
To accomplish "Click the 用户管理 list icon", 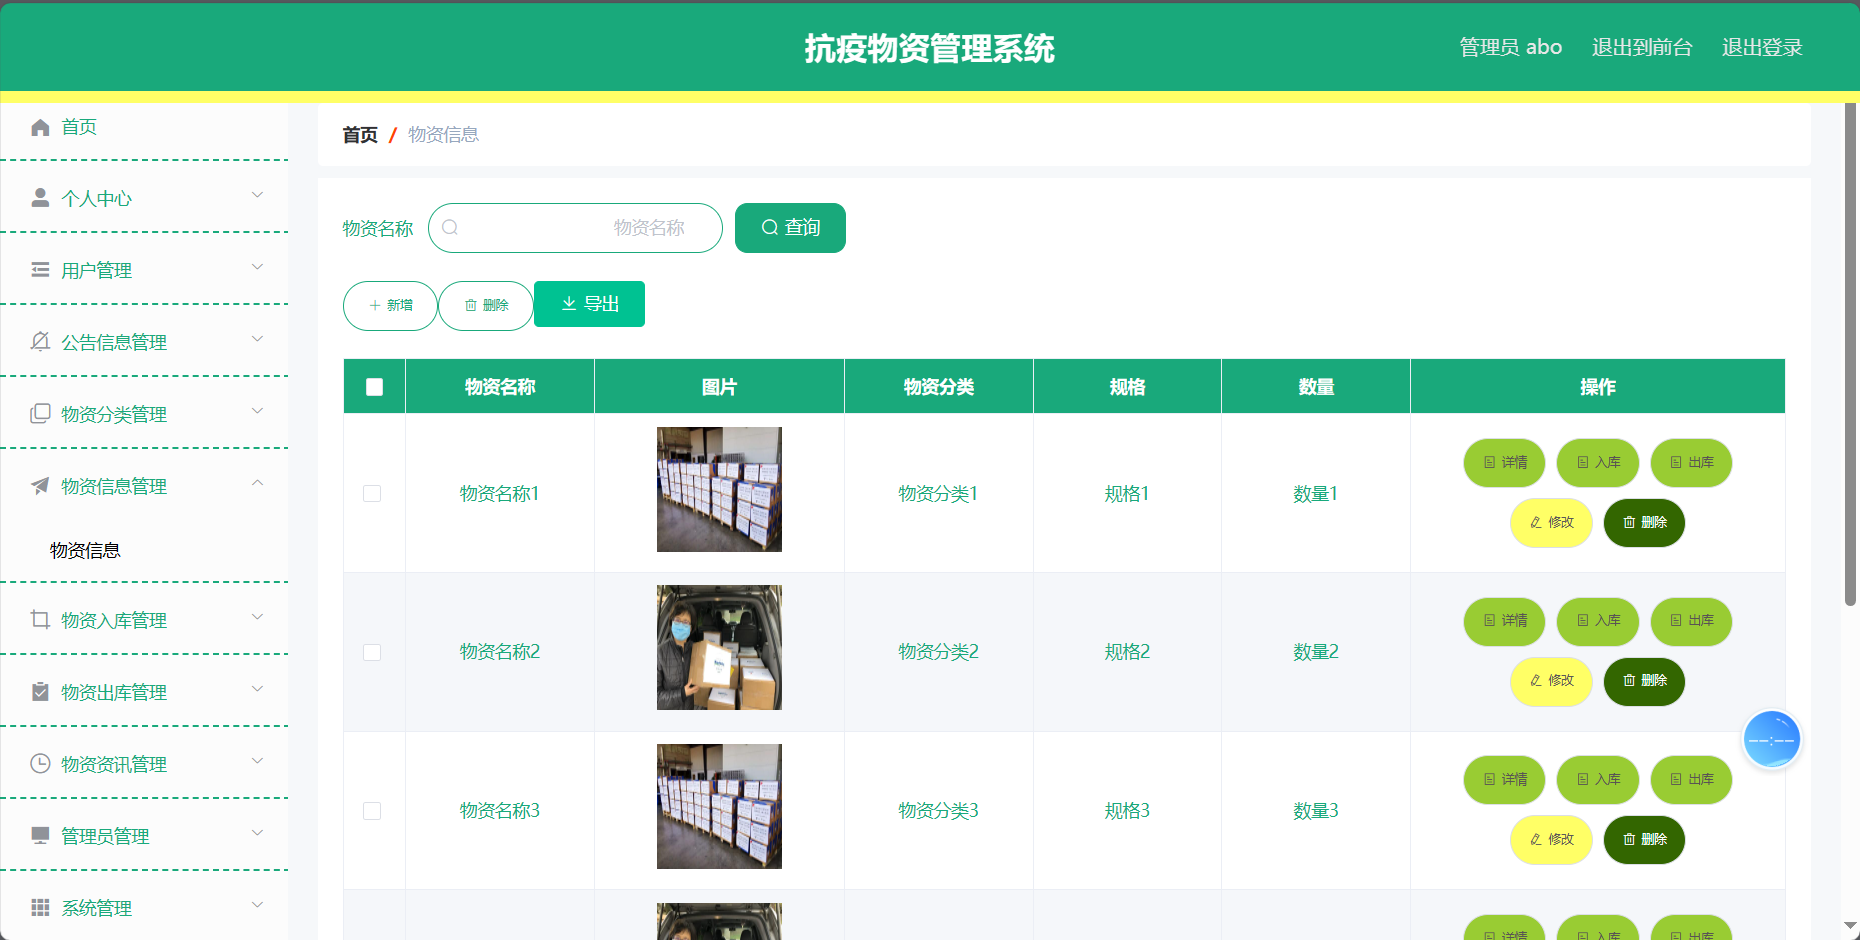I will 40,269.
